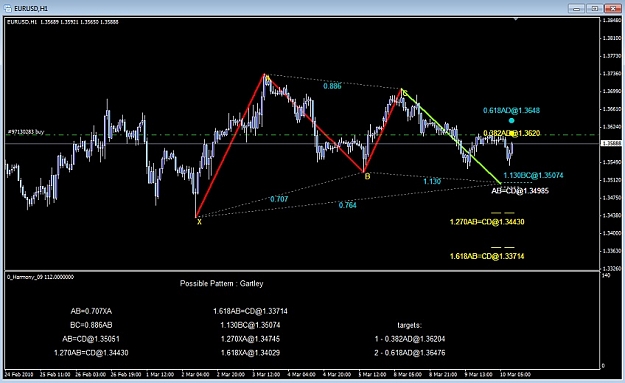Click the '#97130283 buy' order label
Screen dimensions: 625x383
(26, 132)
